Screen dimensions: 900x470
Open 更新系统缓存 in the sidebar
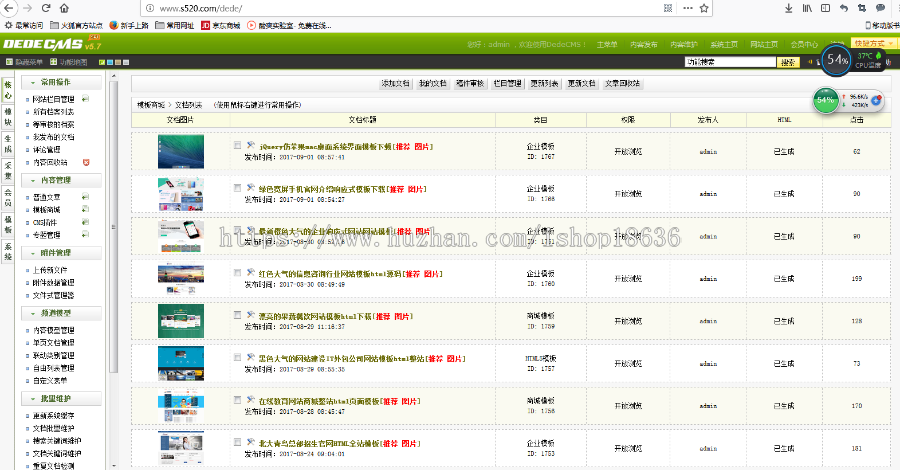click(x=53, y=416)
